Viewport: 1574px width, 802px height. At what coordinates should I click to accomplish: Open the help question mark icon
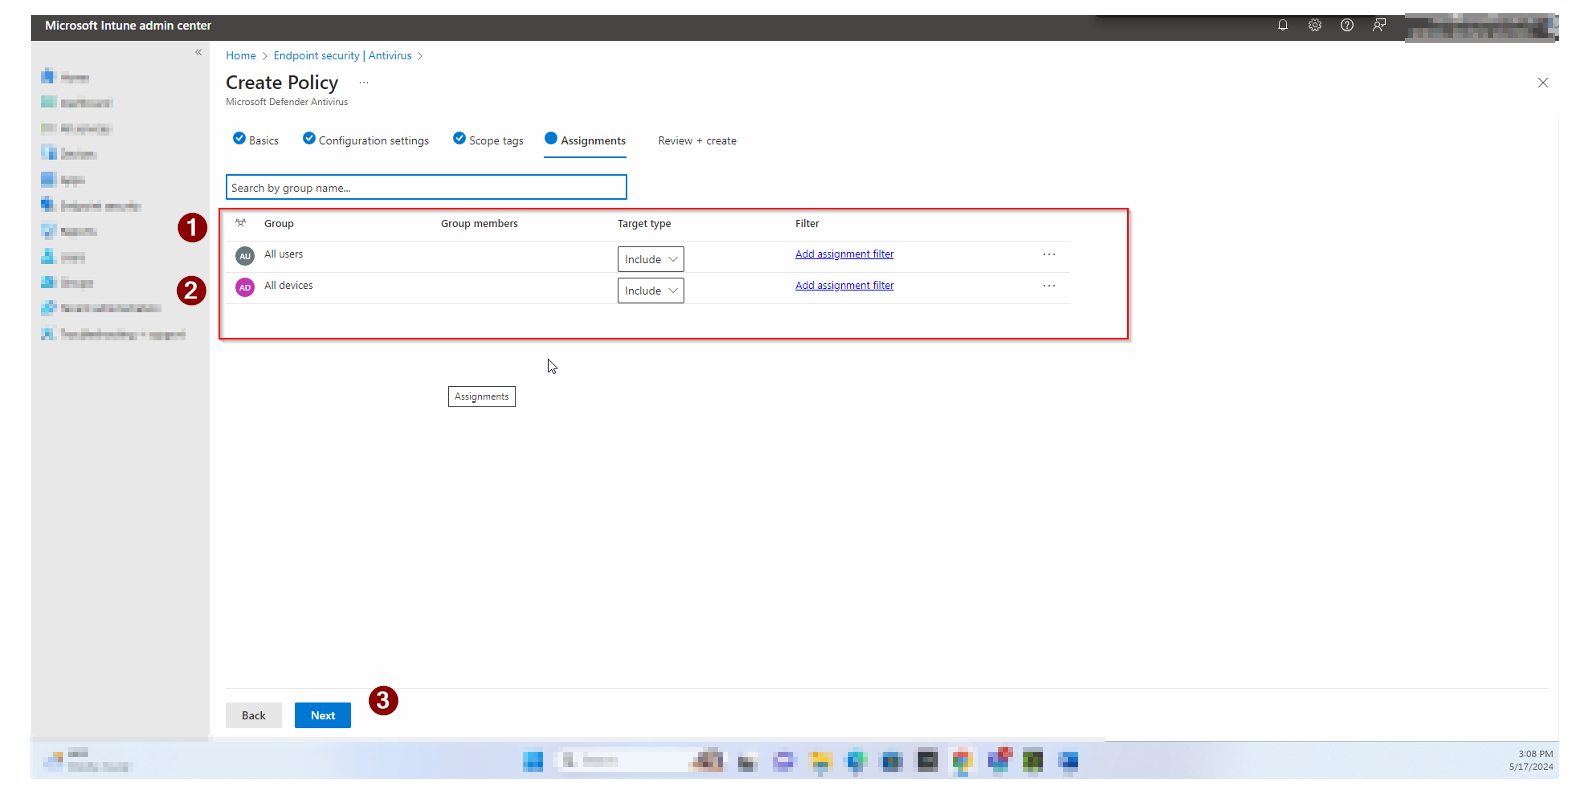(x=1347, y=25)
